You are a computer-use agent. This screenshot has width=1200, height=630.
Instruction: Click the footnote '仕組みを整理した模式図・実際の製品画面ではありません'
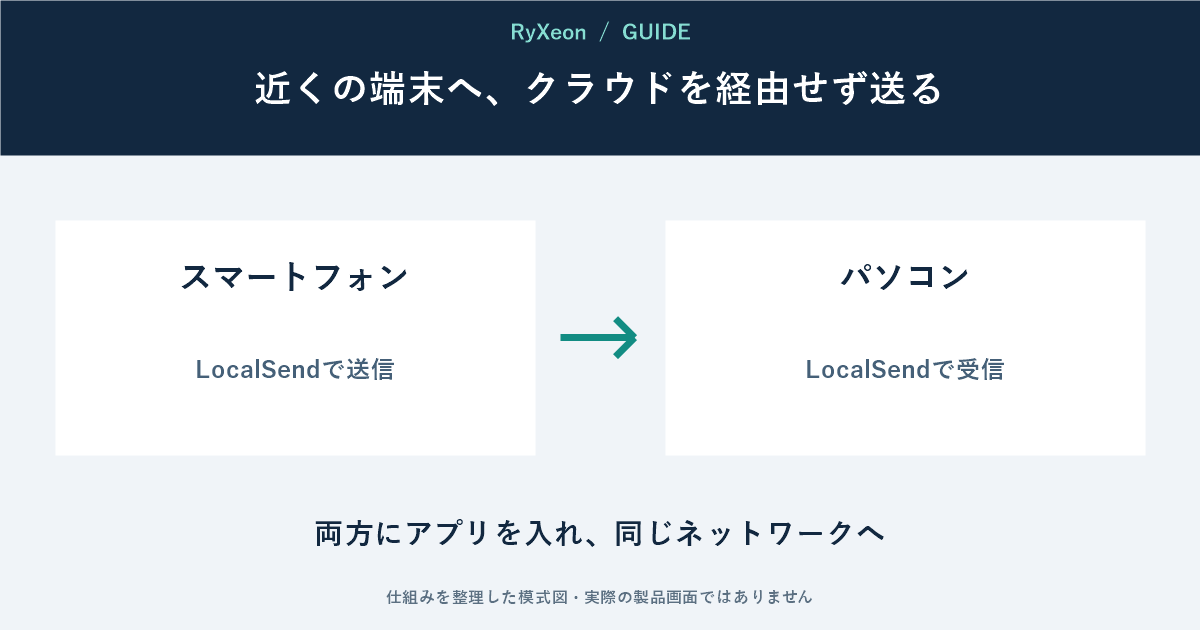tap(600, 597)
